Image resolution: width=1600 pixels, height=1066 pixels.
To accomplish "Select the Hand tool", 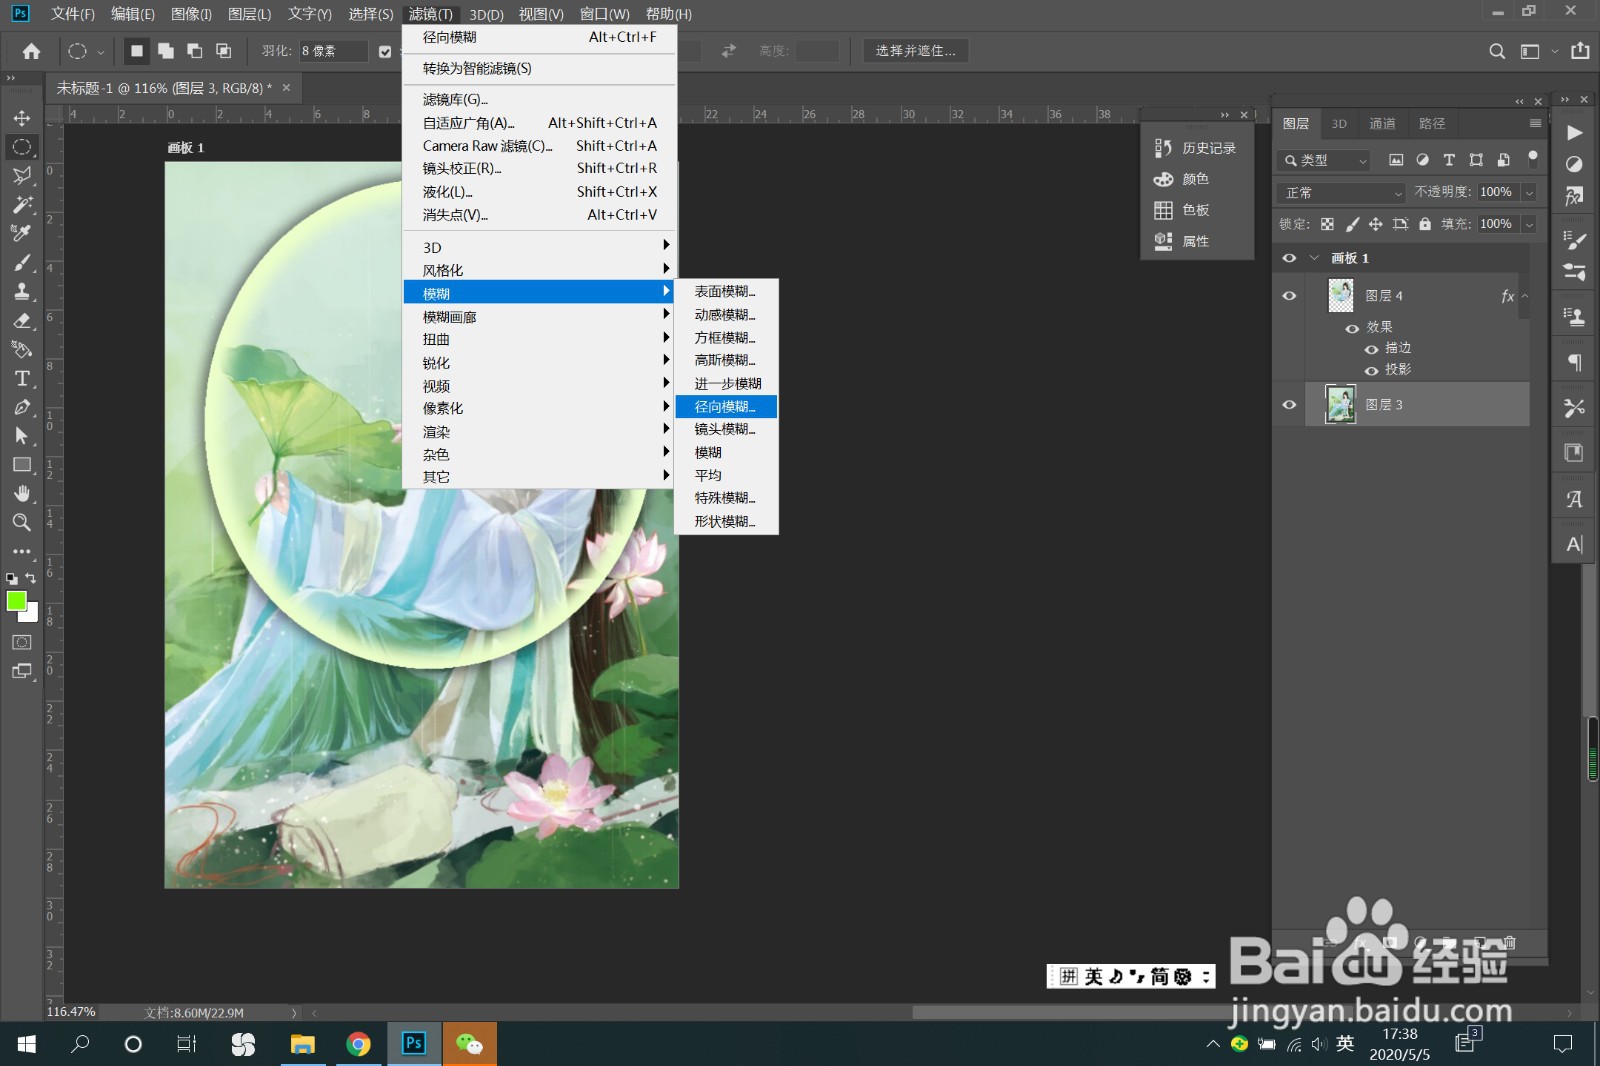I will coord(21,494).
